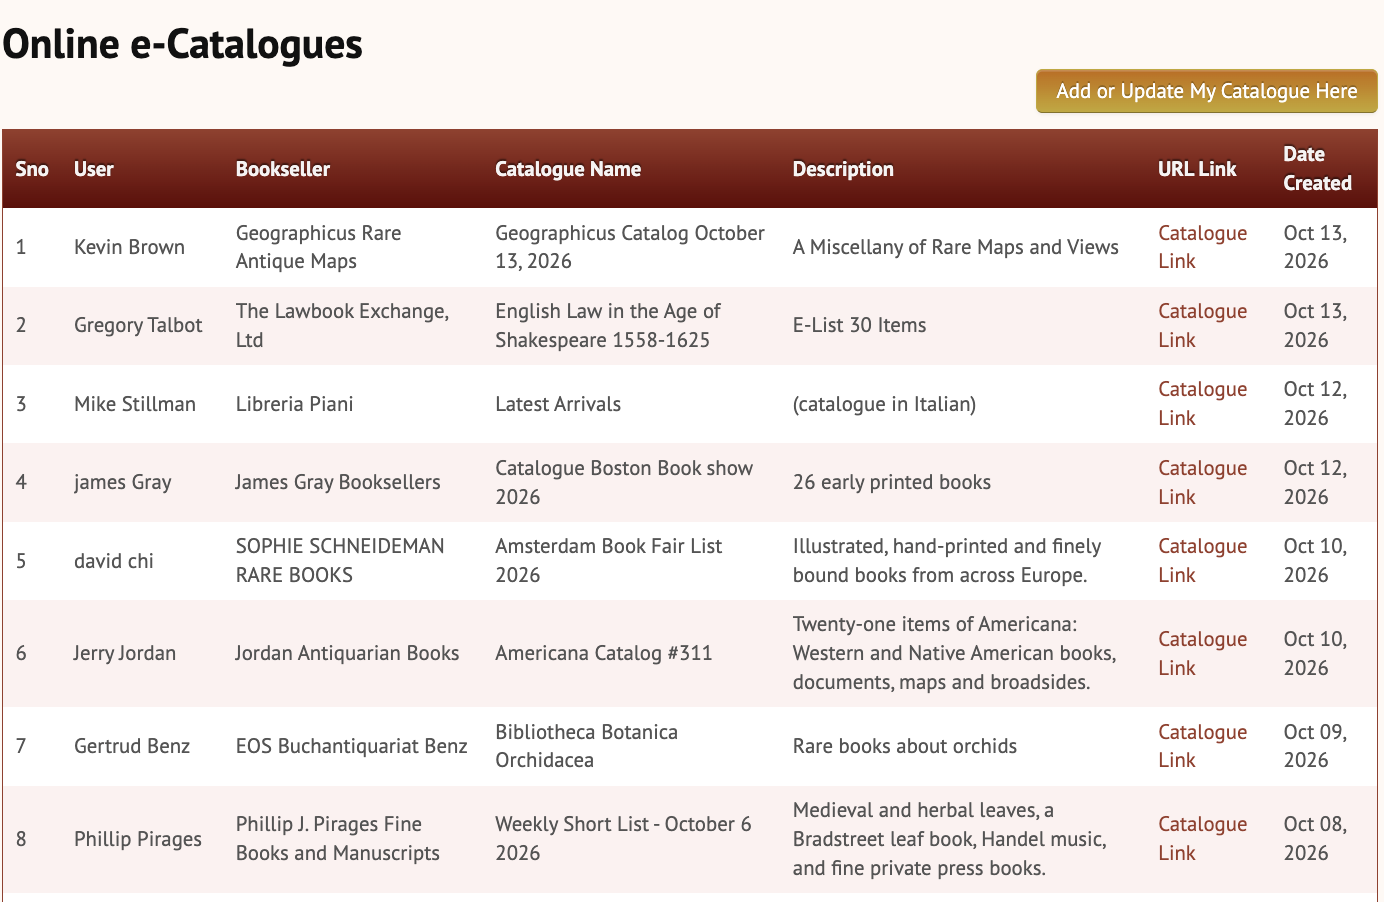Click description Illustrated, hand-printed and finely bound books
This screenshot has height=902, width=1384.
pos(947,560)
